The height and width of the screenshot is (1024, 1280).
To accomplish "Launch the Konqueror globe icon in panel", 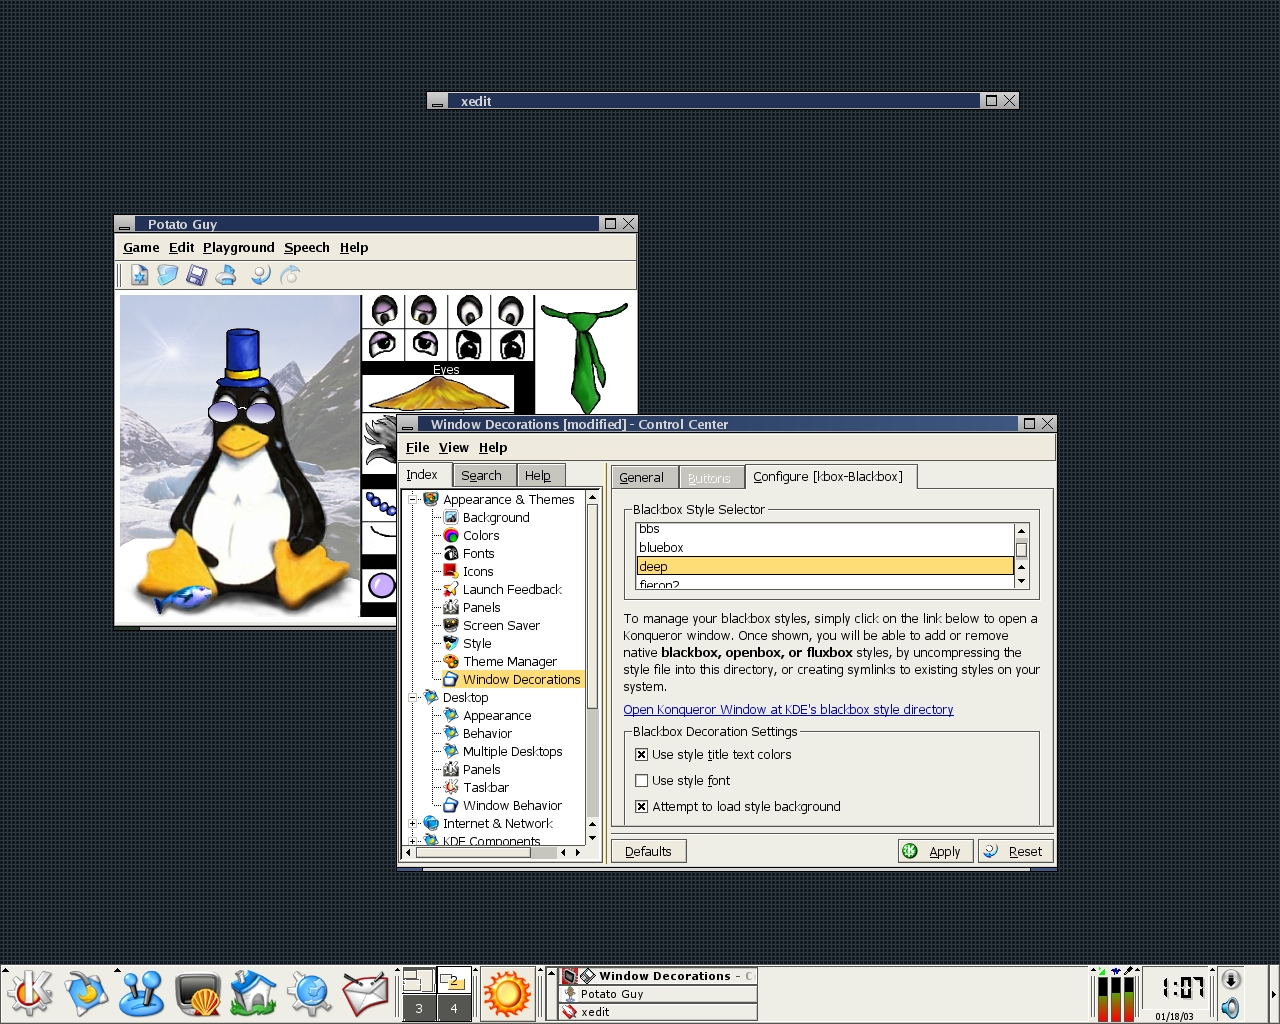I will point(309,993).
